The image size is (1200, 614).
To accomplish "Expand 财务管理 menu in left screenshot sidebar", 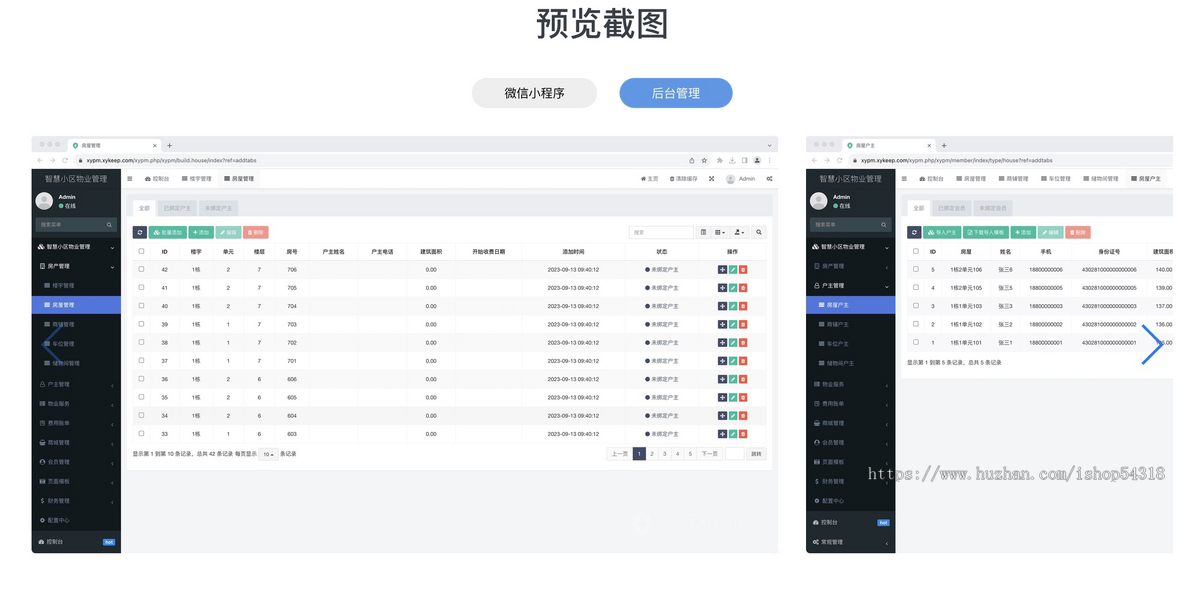I will coord(76,501).
